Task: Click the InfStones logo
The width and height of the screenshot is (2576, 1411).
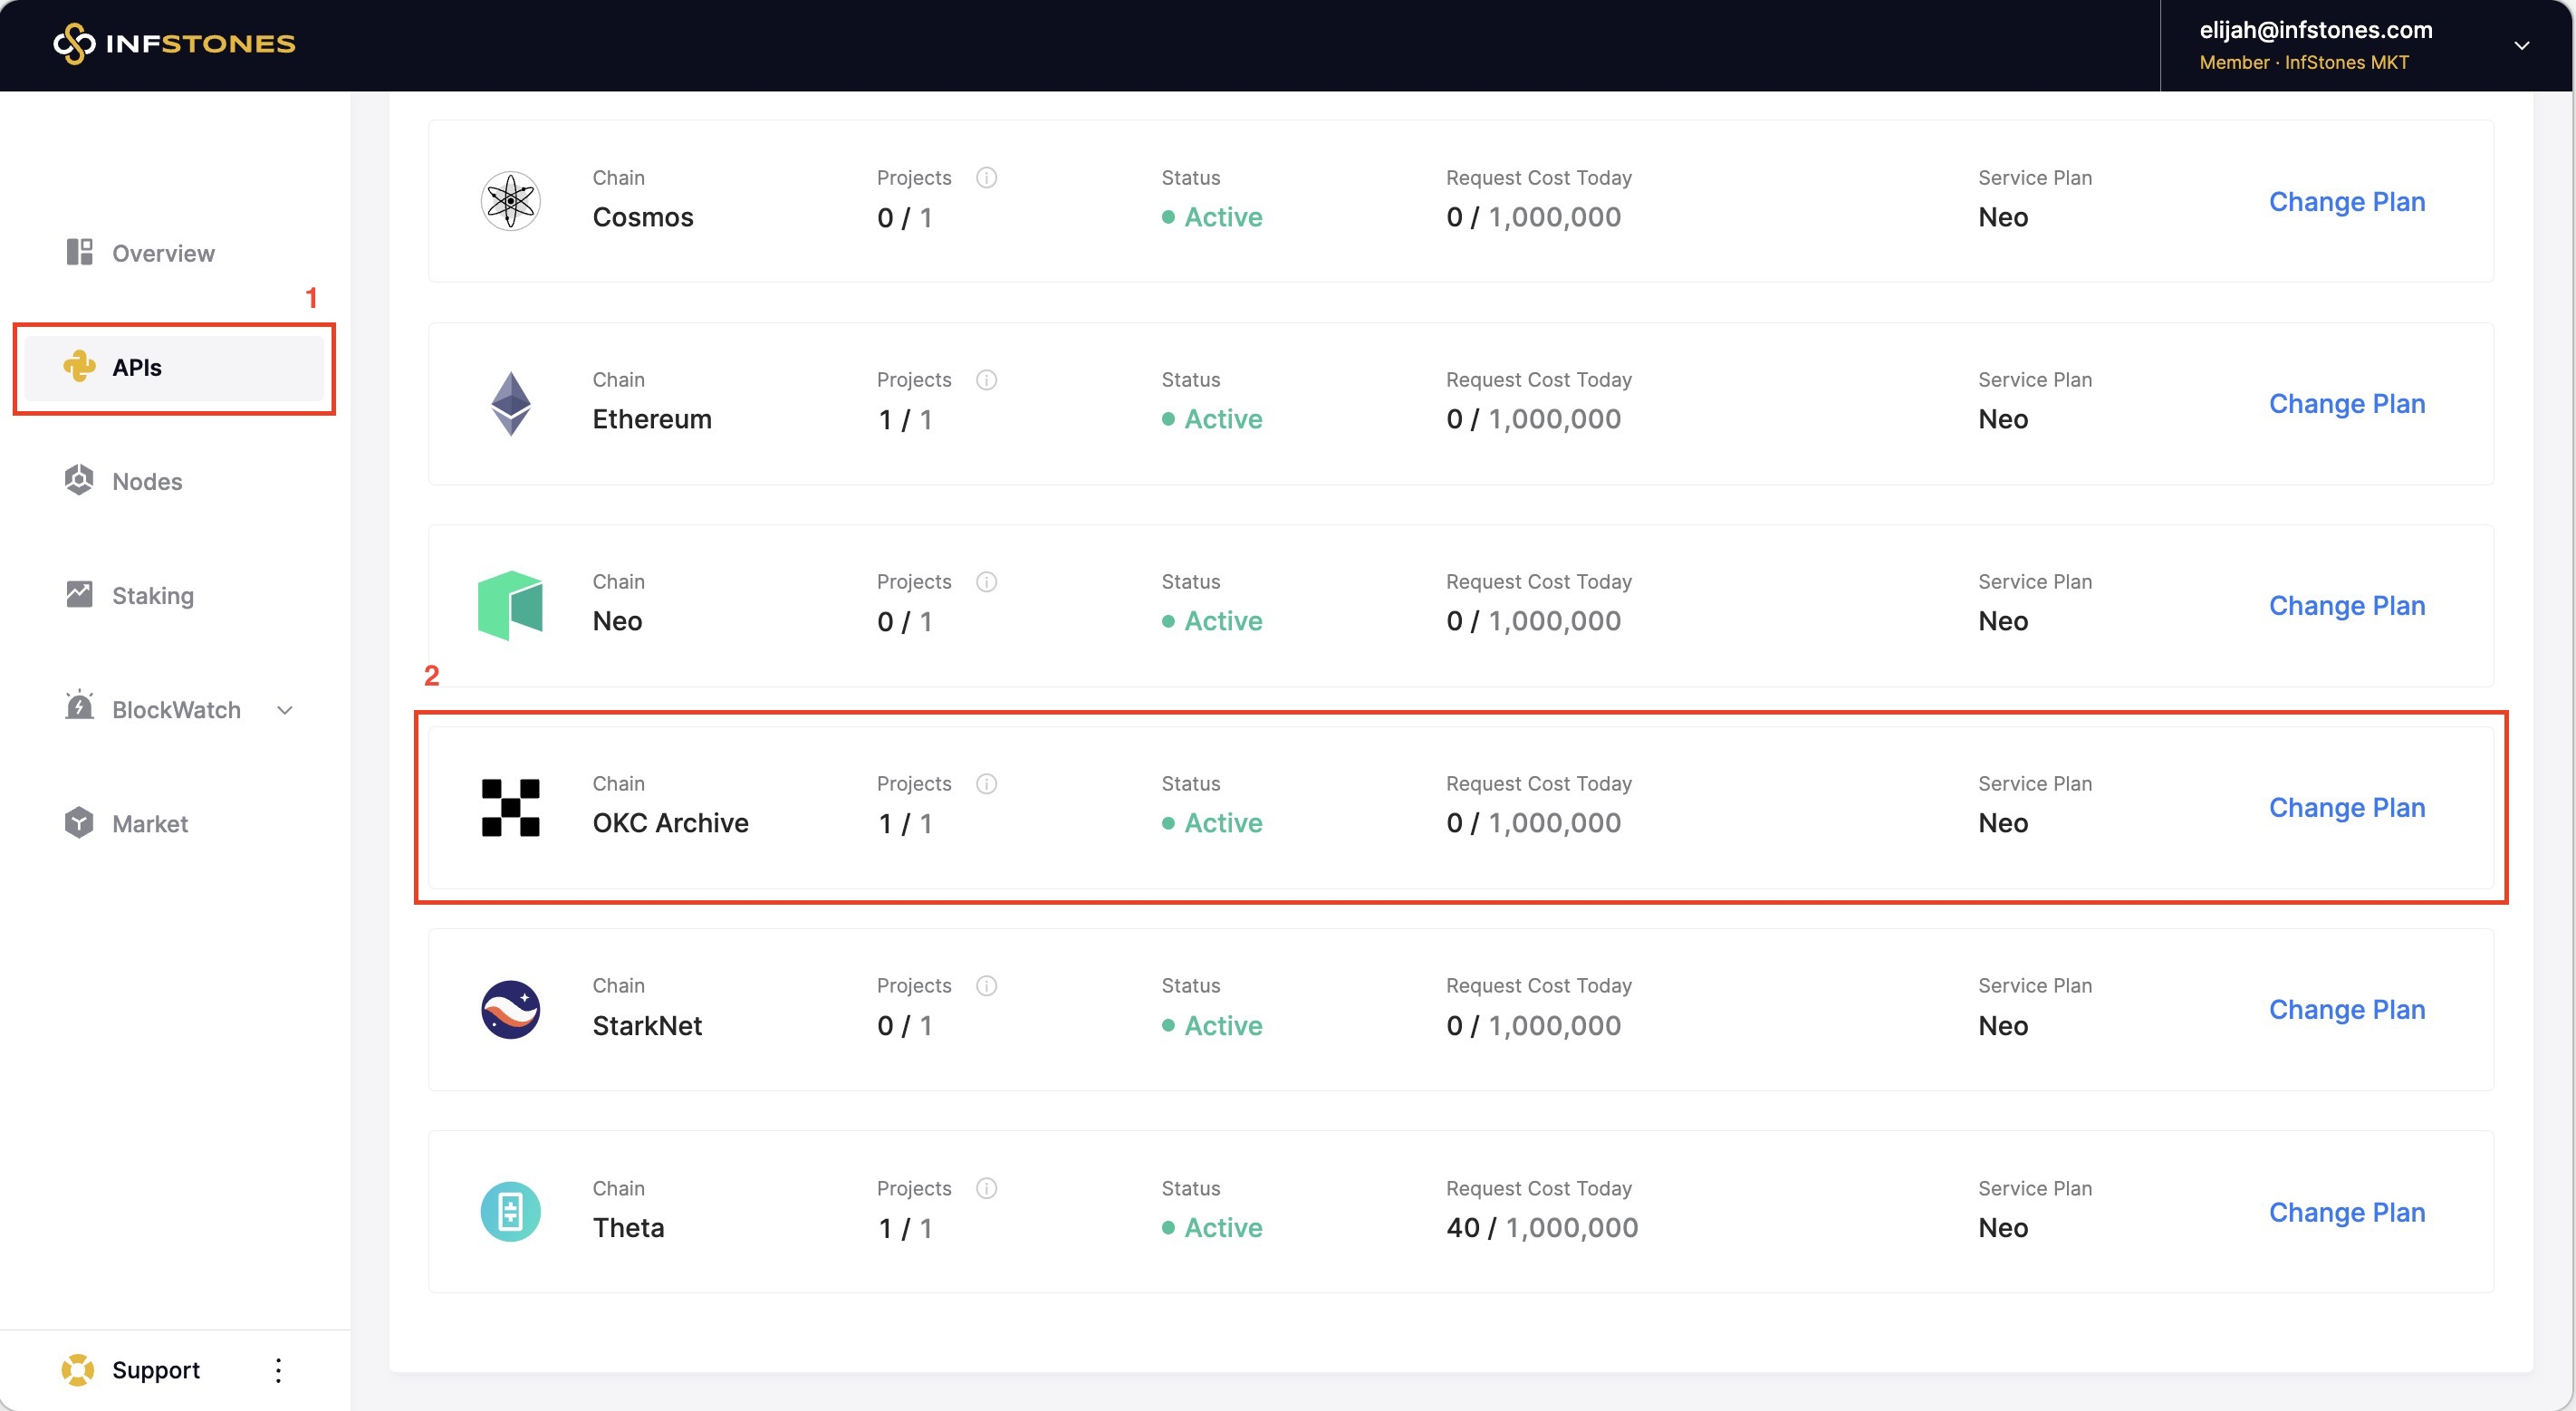Action: click(174, 43)
